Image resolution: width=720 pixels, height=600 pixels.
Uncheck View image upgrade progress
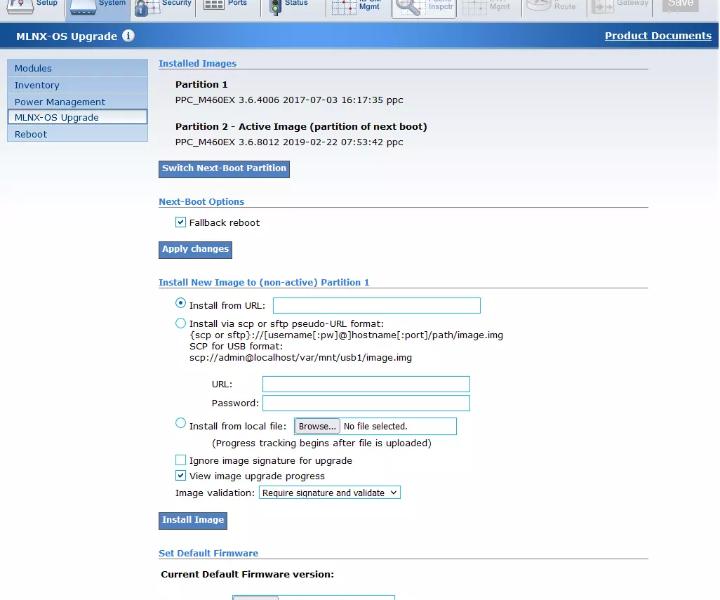(180, 476)
